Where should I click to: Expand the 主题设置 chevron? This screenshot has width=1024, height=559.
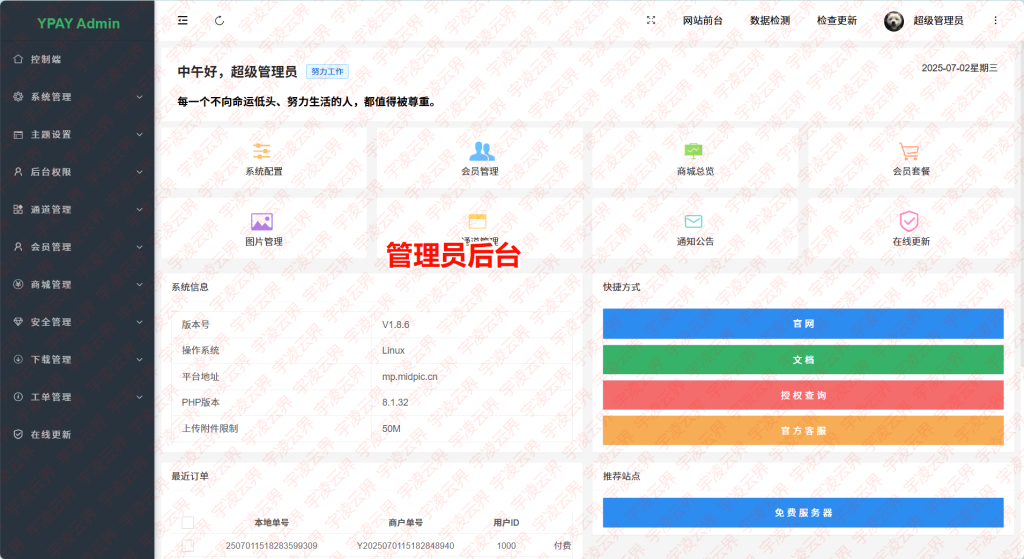[139, 135]
